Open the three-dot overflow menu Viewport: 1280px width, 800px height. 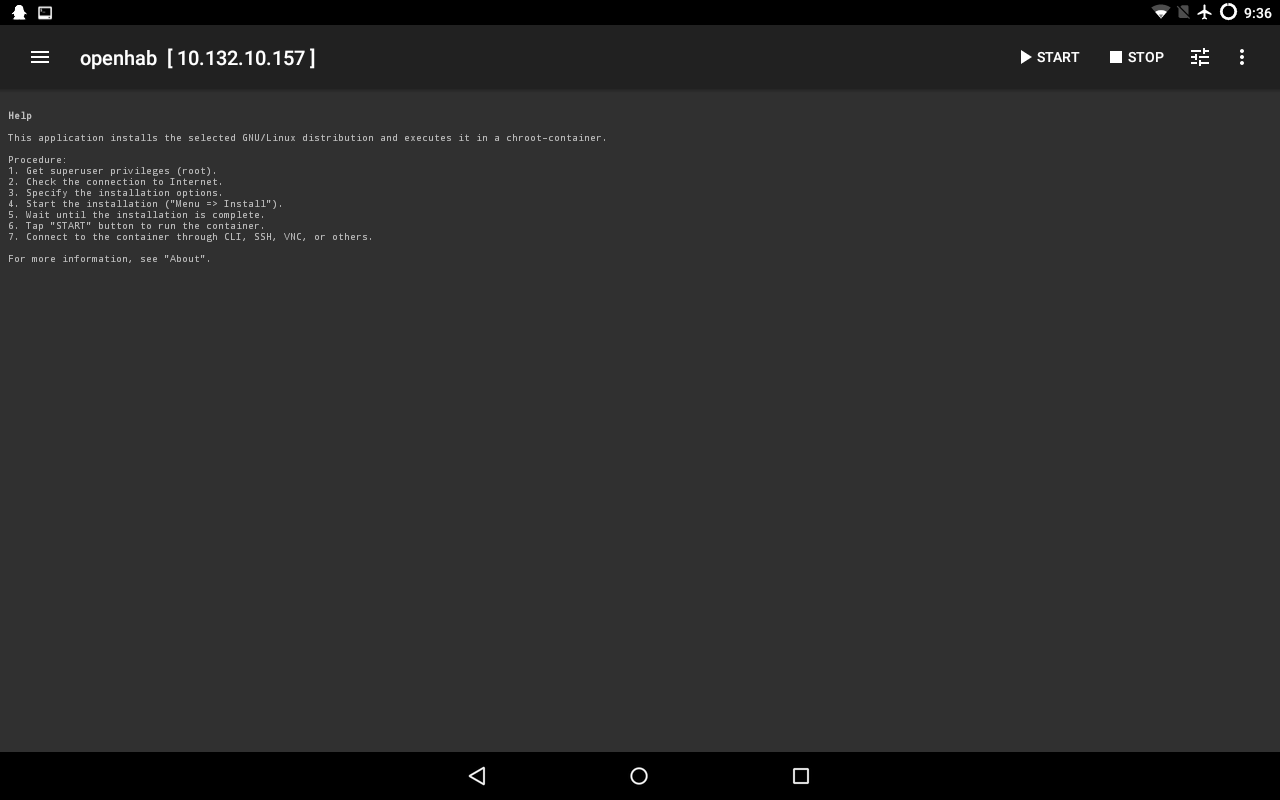(x=1242, y=57)
